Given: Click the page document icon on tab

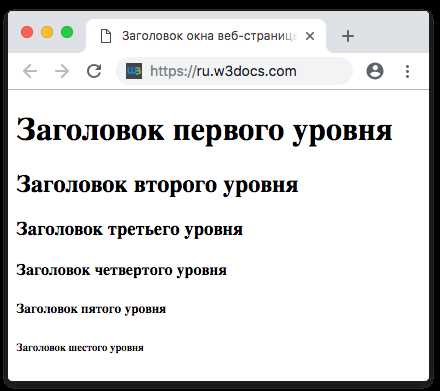Looking at the screenshot, I should tap(106, 36).
